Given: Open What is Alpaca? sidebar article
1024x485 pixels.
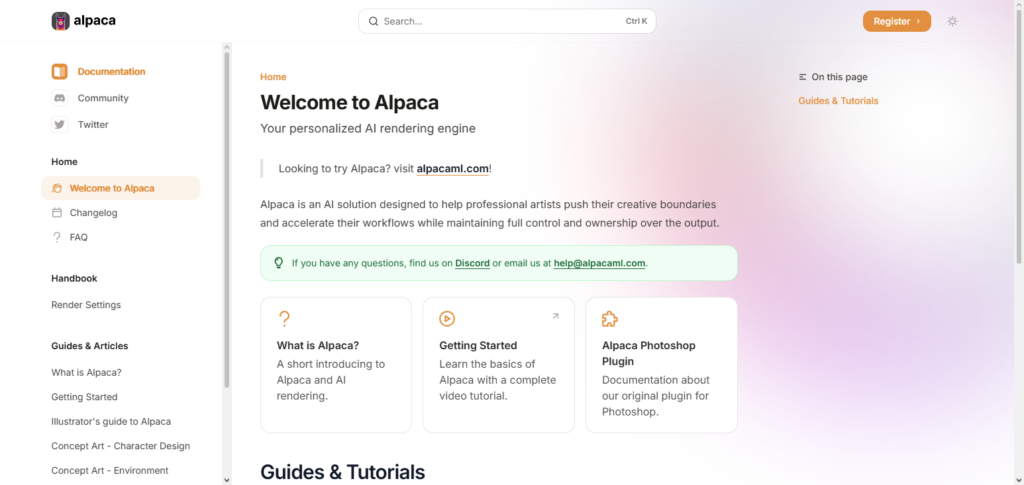Looking at the screenshot, I should tap(86, 372).
